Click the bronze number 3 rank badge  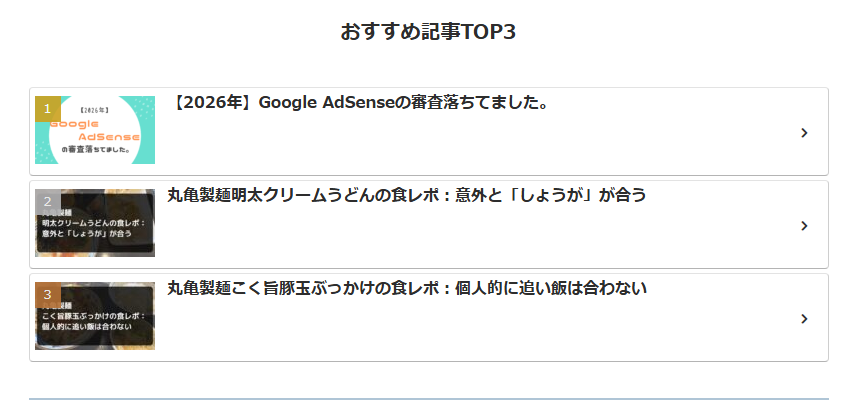47,295
